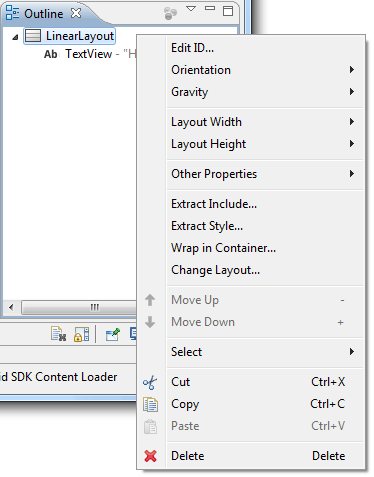Click the partially hidden monitor toolbar icon

click(x=133, y=334)
